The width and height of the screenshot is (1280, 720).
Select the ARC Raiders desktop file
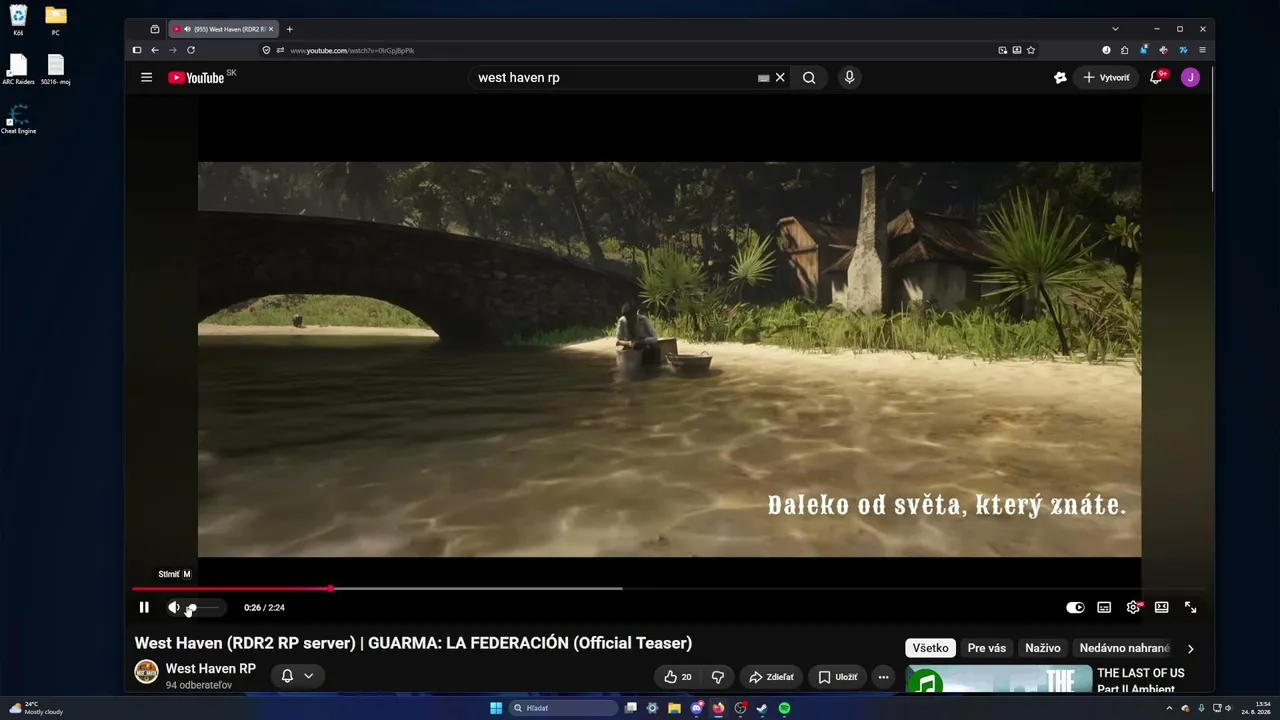(x=18, y=70)
